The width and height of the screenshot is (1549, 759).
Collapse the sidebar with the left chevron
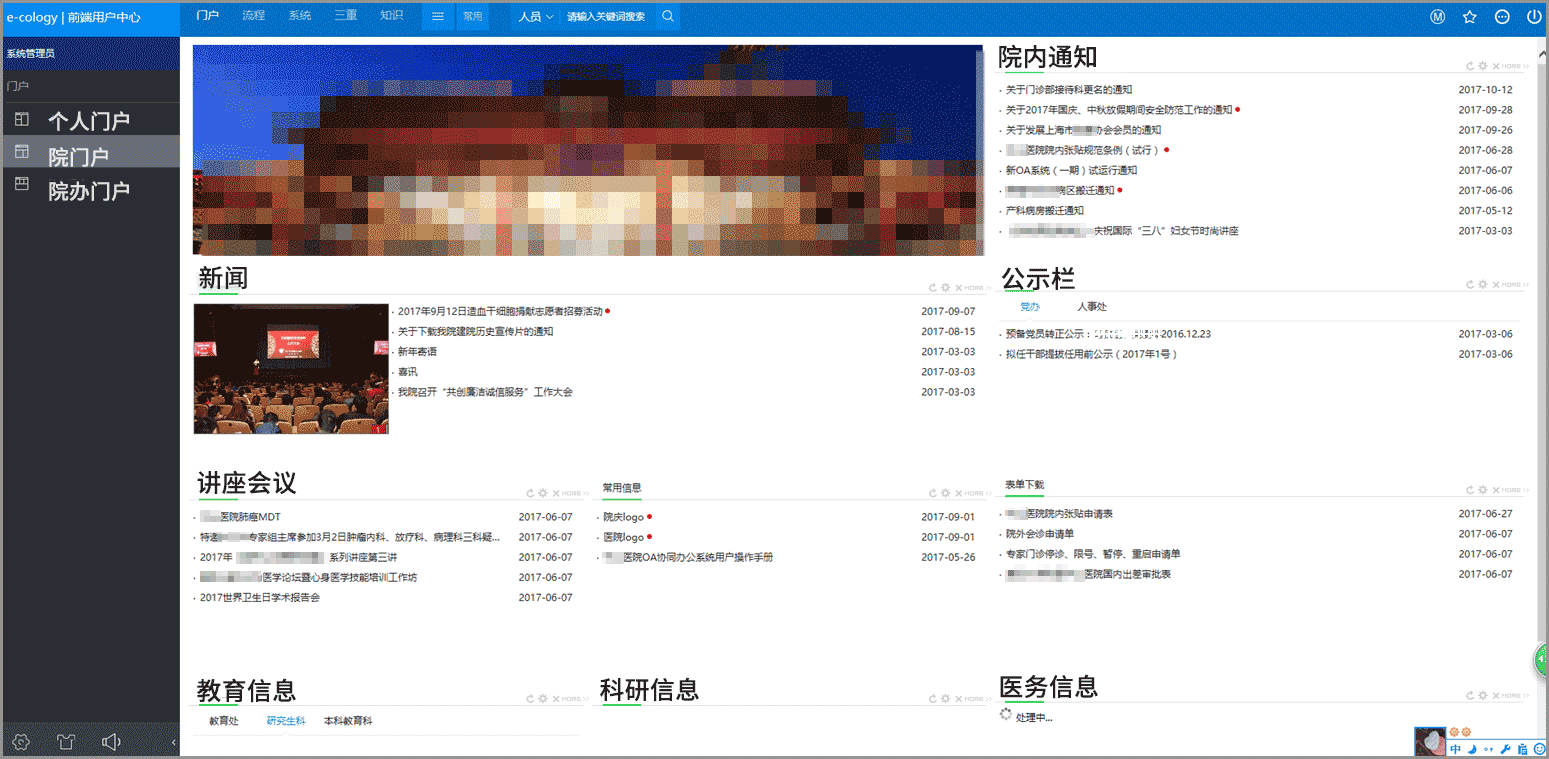click(174, 743)
